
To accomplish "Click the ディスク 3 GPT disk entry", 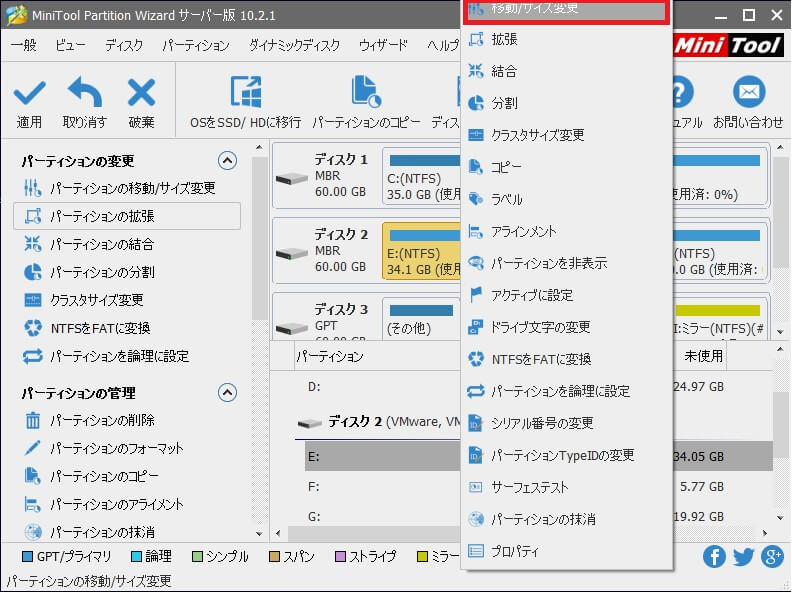I will coord(325,317).
